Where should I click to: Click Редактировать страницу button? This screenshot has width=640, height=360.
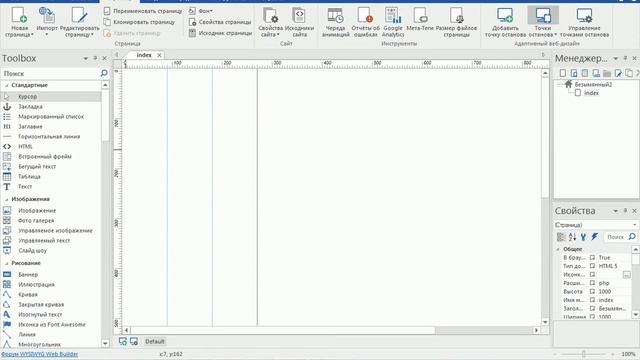(80, 22)
